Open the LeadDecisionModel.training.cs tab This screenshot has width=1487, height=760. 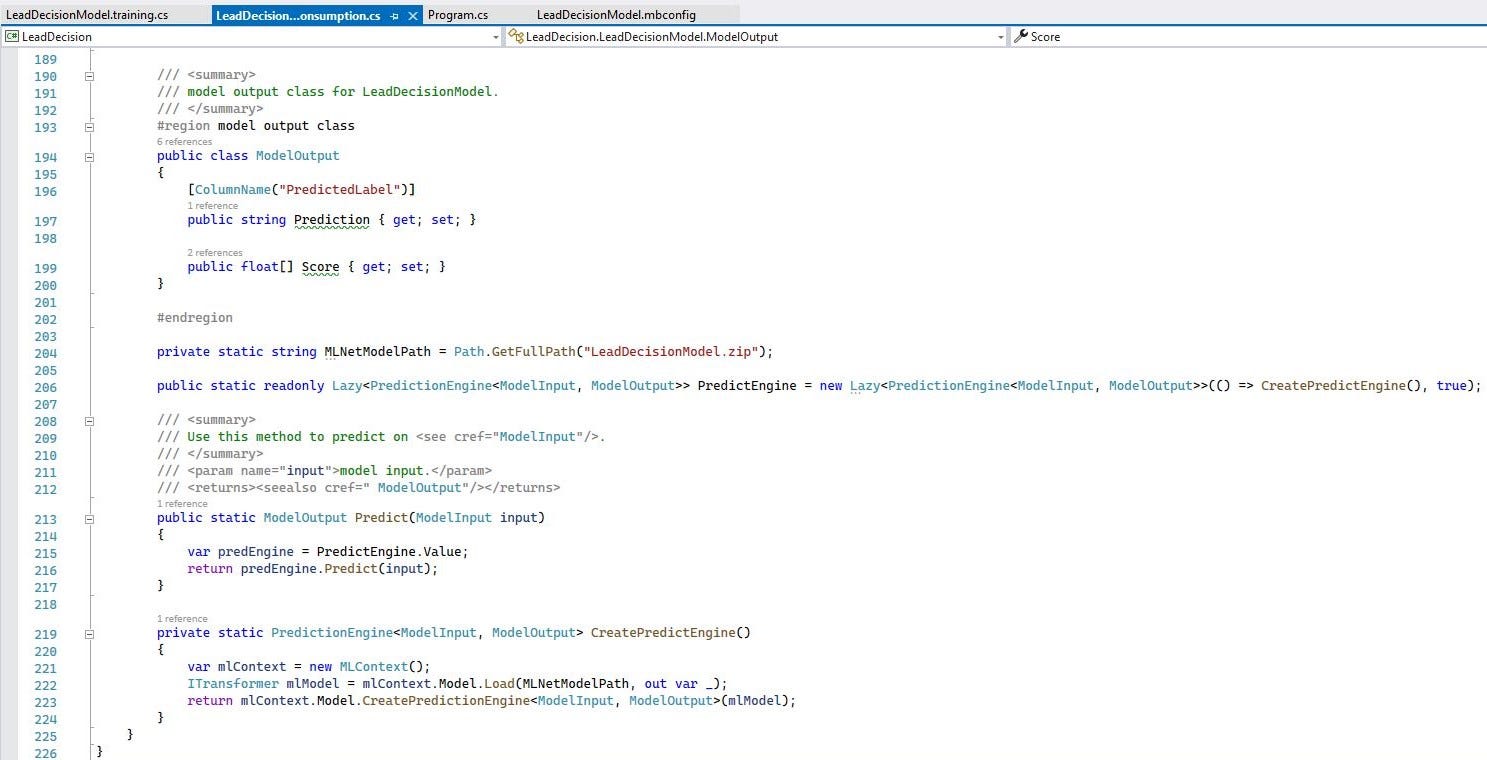pos(87,15)
